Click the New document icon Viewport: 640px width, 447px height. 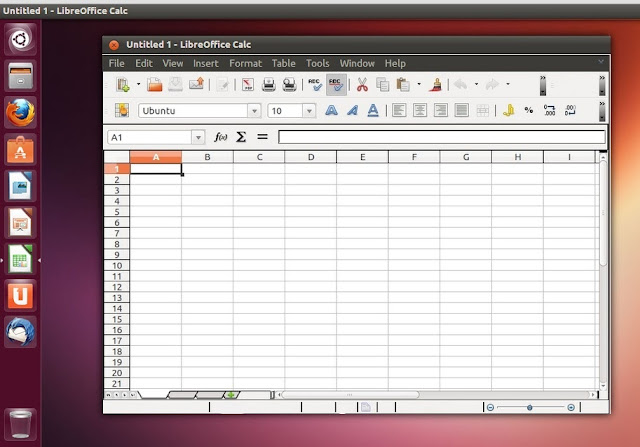(x=123, y=85)
